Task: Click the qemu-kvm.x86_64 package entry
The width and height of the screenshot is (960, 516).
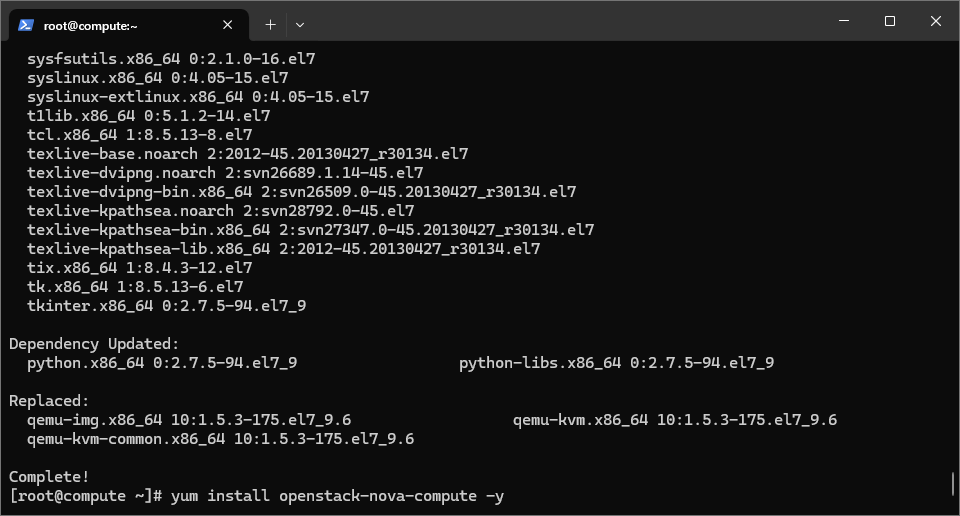Action: click(675, 420)
